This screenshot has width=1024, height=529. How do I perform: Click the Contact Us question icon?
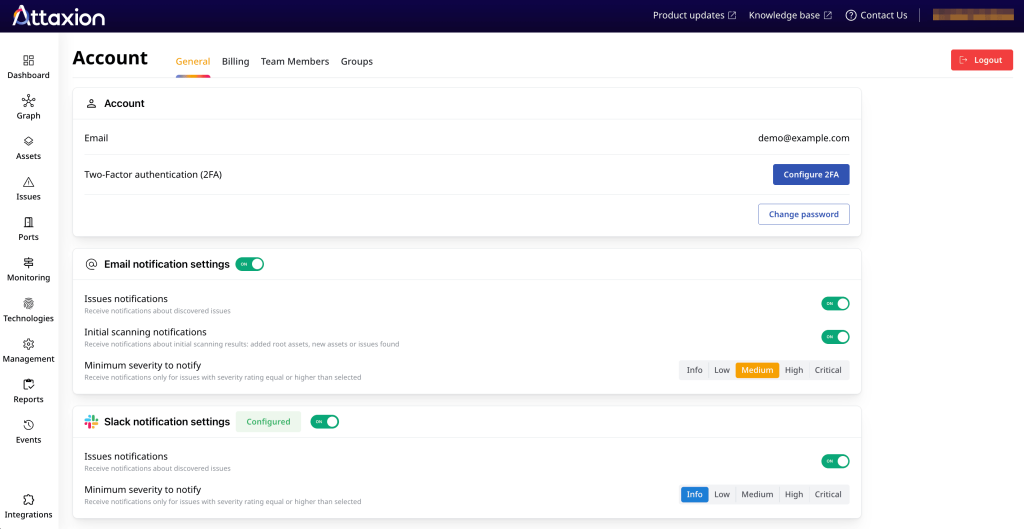pos(850,15)
